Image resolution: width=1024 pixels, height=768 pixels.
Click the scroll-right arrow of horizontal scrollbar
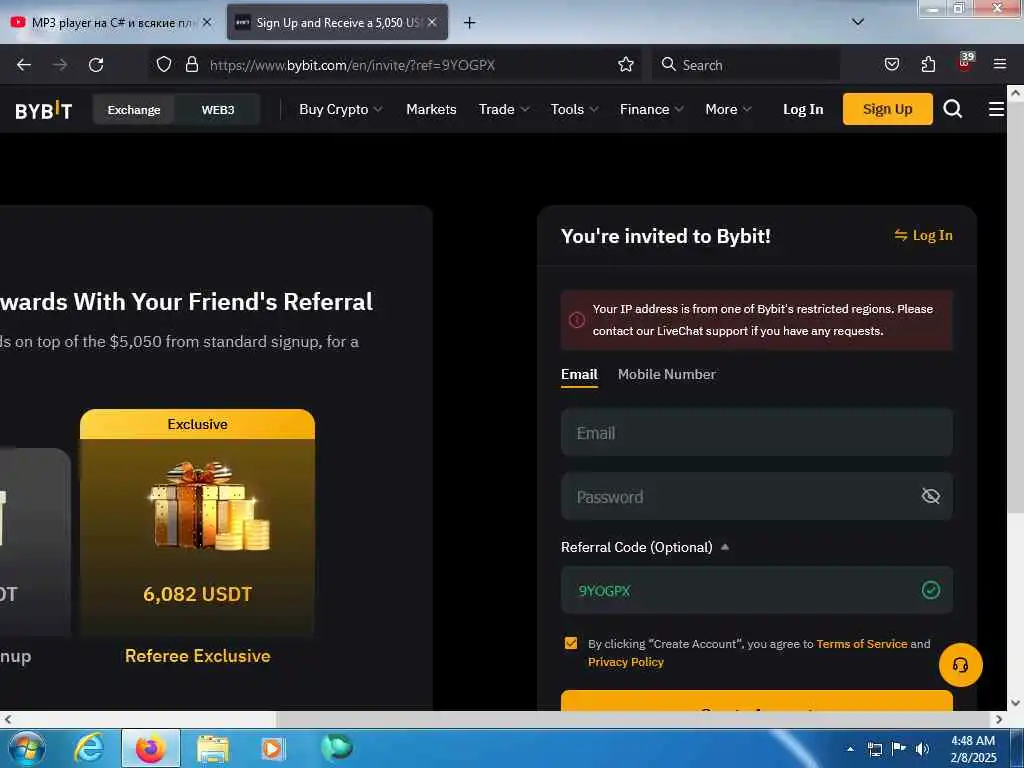click(x=999, y=720)
